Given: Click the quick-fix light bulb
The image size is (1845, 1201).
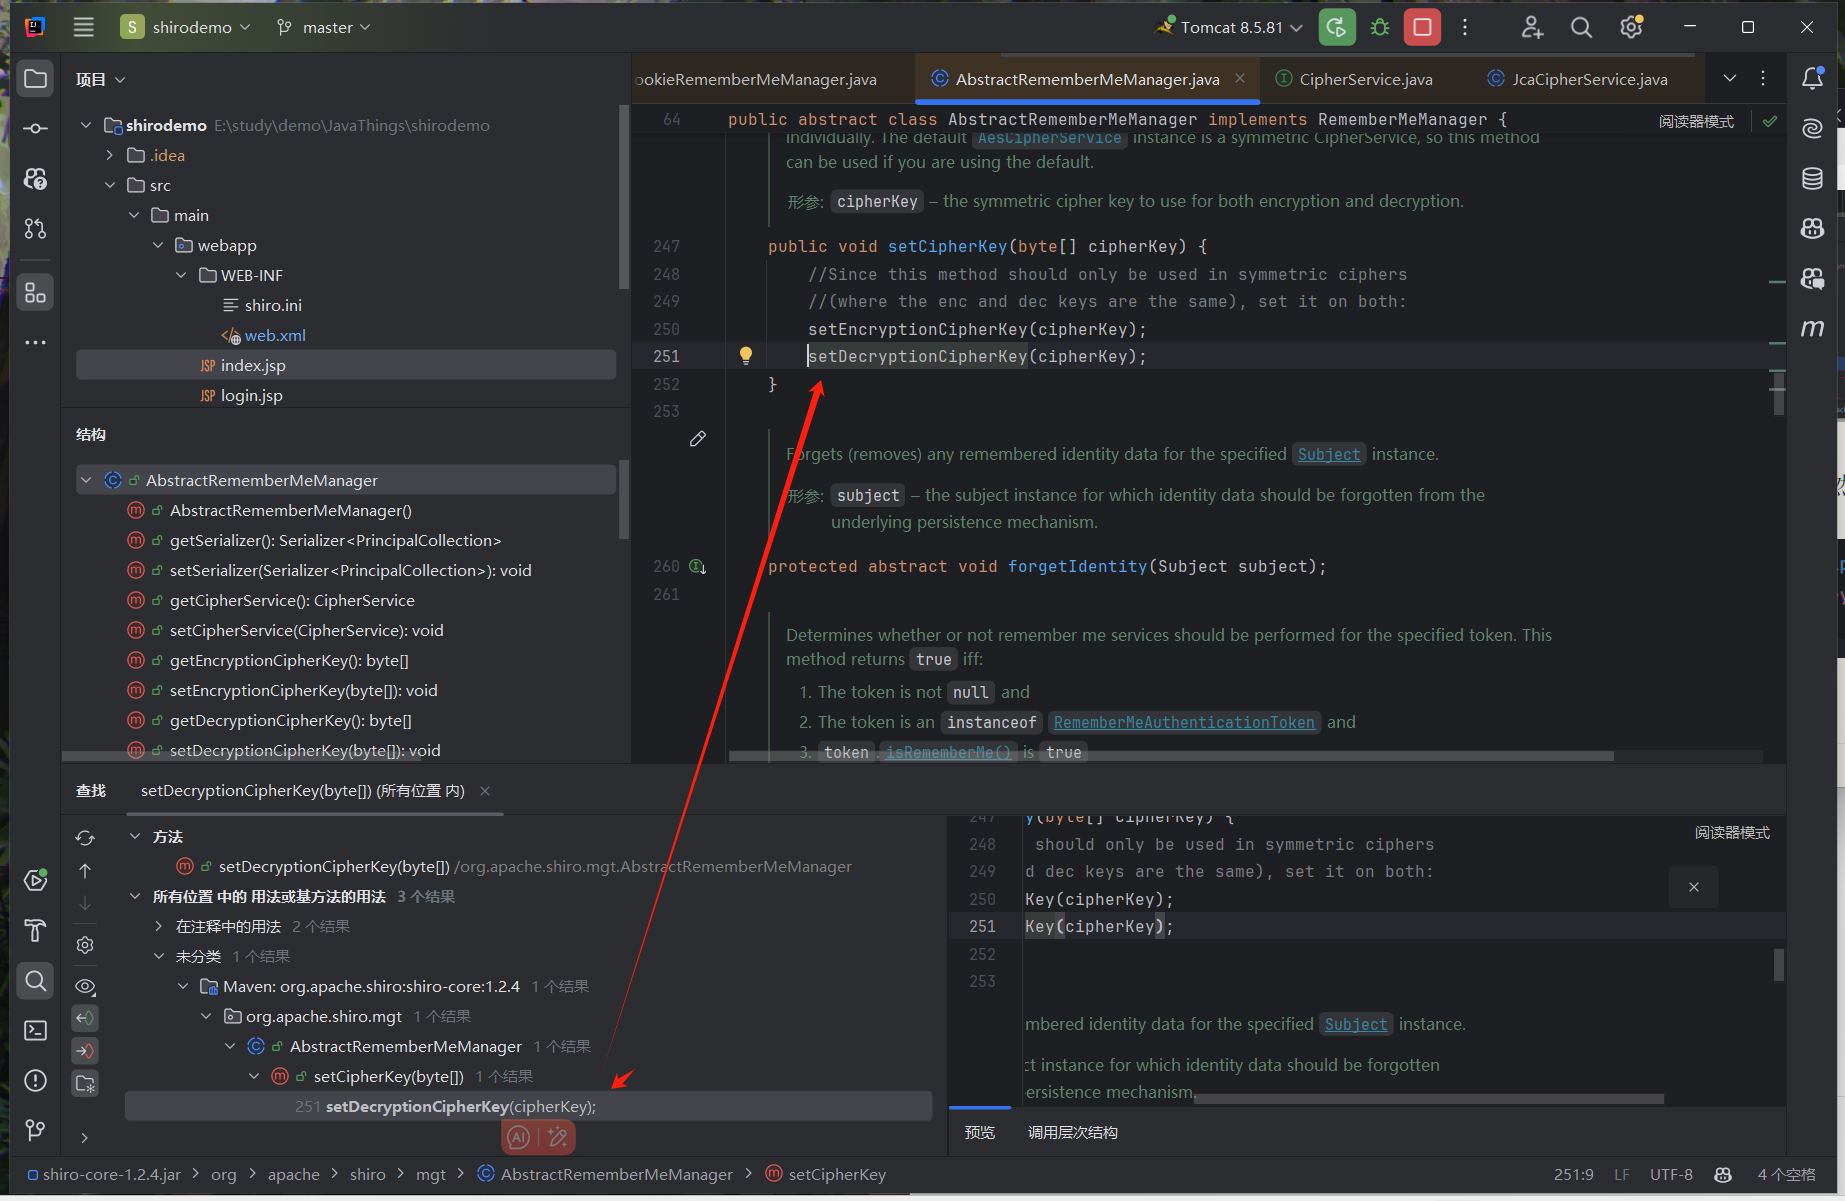Looking at the screenshot, I should click(x=745, y=355).
